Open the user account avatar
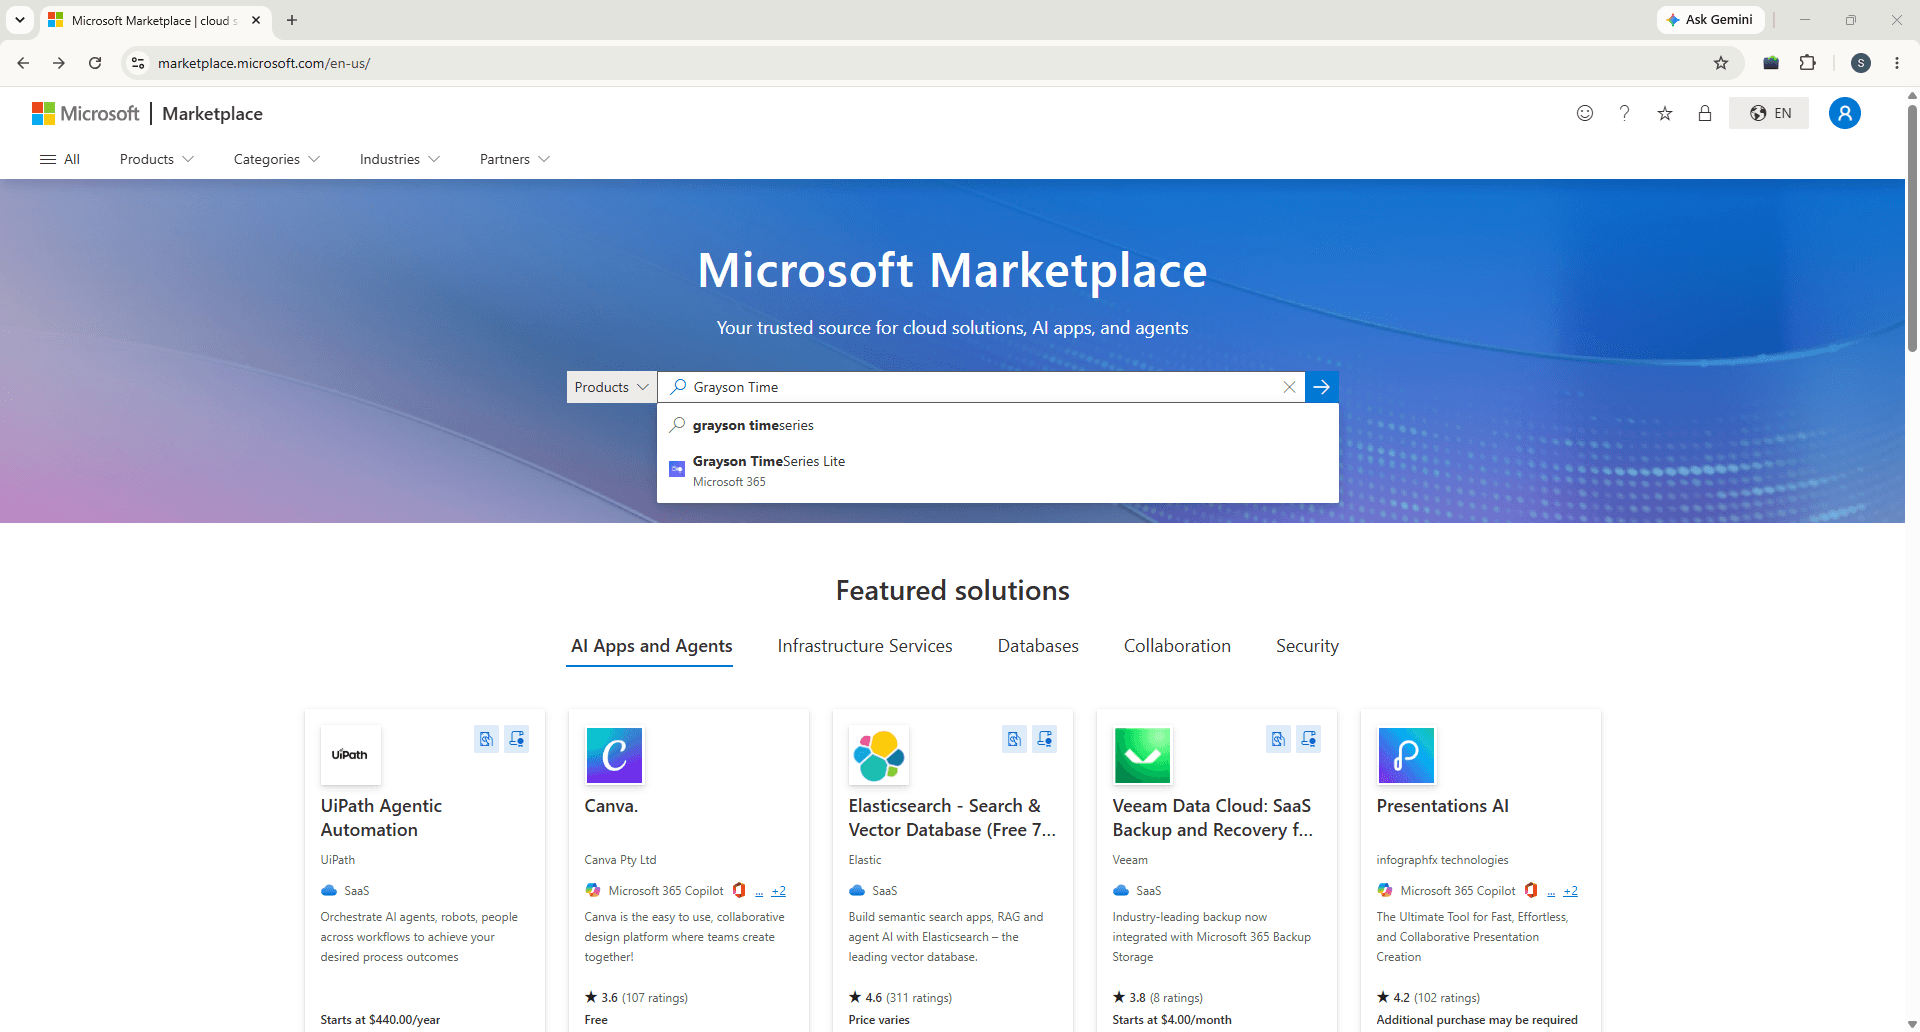 1845,113
